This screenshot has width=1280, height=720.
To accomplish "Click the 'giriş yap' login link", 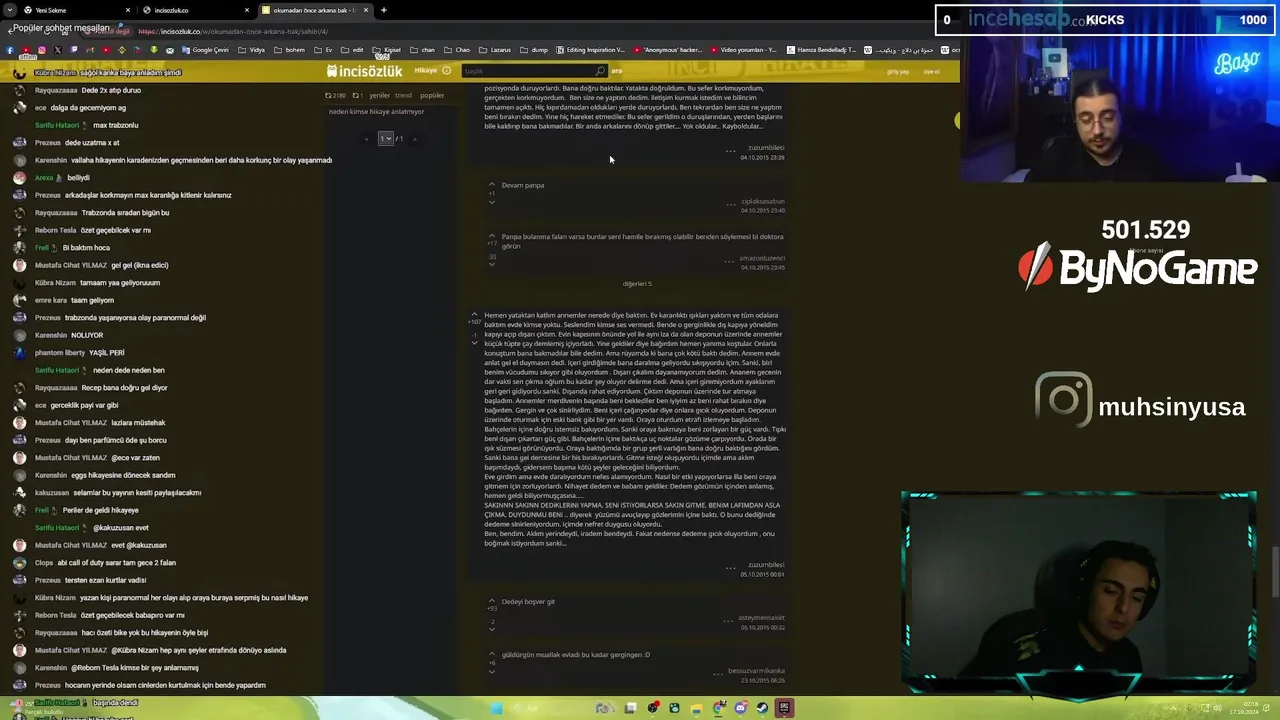I will [898, 72].
